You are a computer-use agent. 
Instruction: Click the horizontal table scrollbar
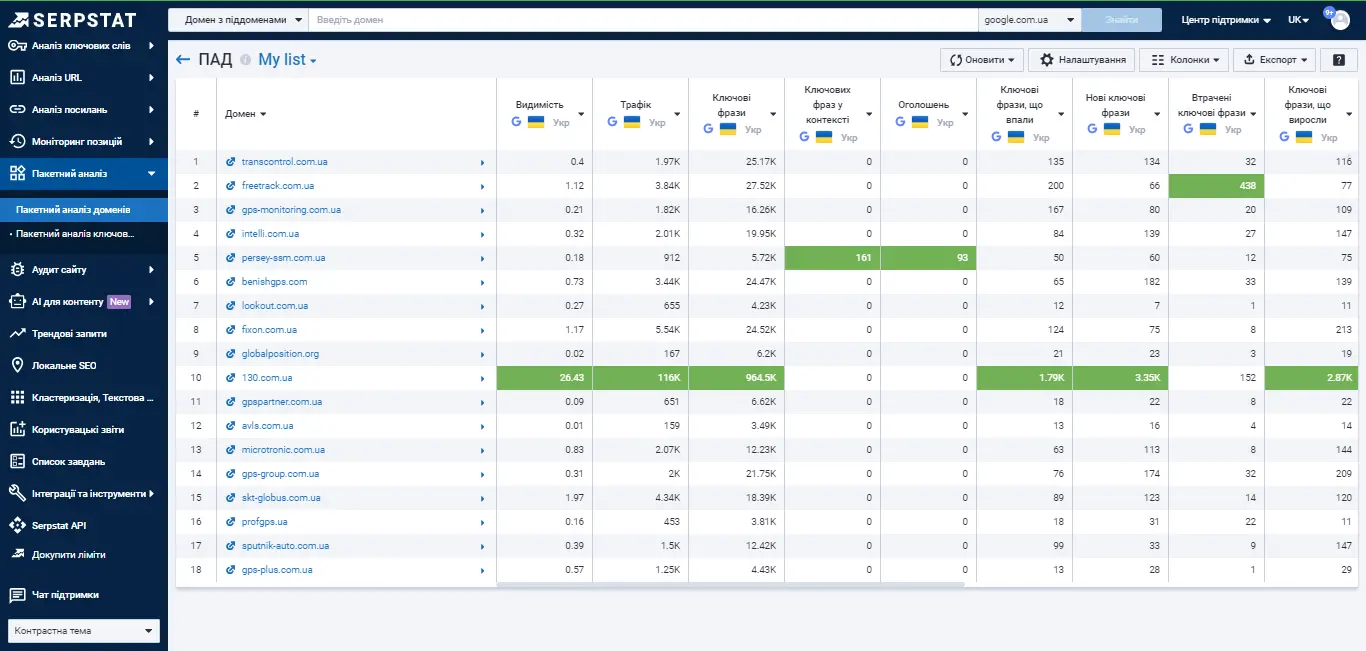(x=730, y=585)
